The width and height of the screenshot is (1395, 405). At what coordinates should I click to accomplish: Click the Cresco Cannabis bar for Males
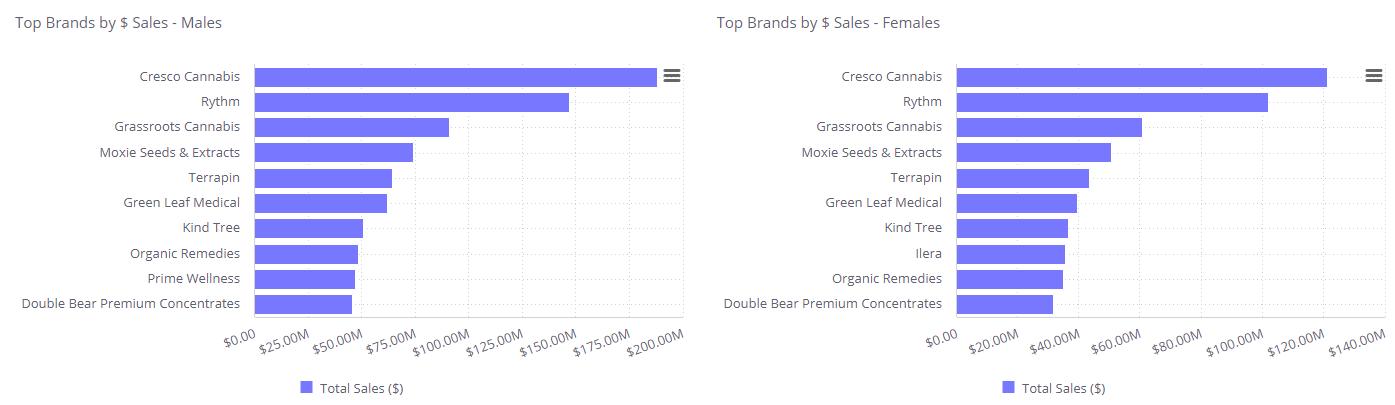pyautogui.click(x=455, y=77)
